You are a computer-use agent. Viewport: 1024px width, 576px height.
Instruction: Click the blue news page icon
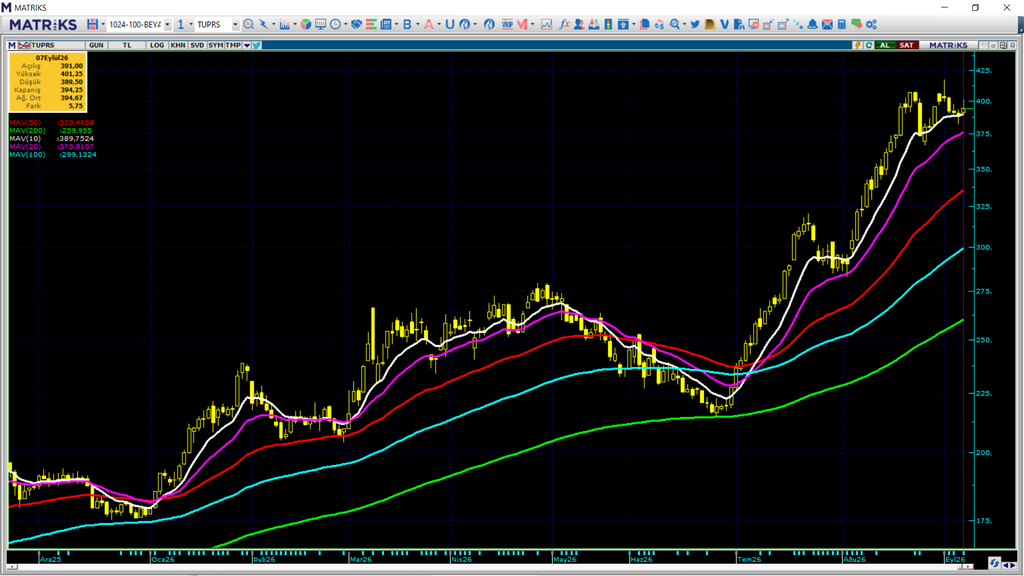[x=386, y=24]
